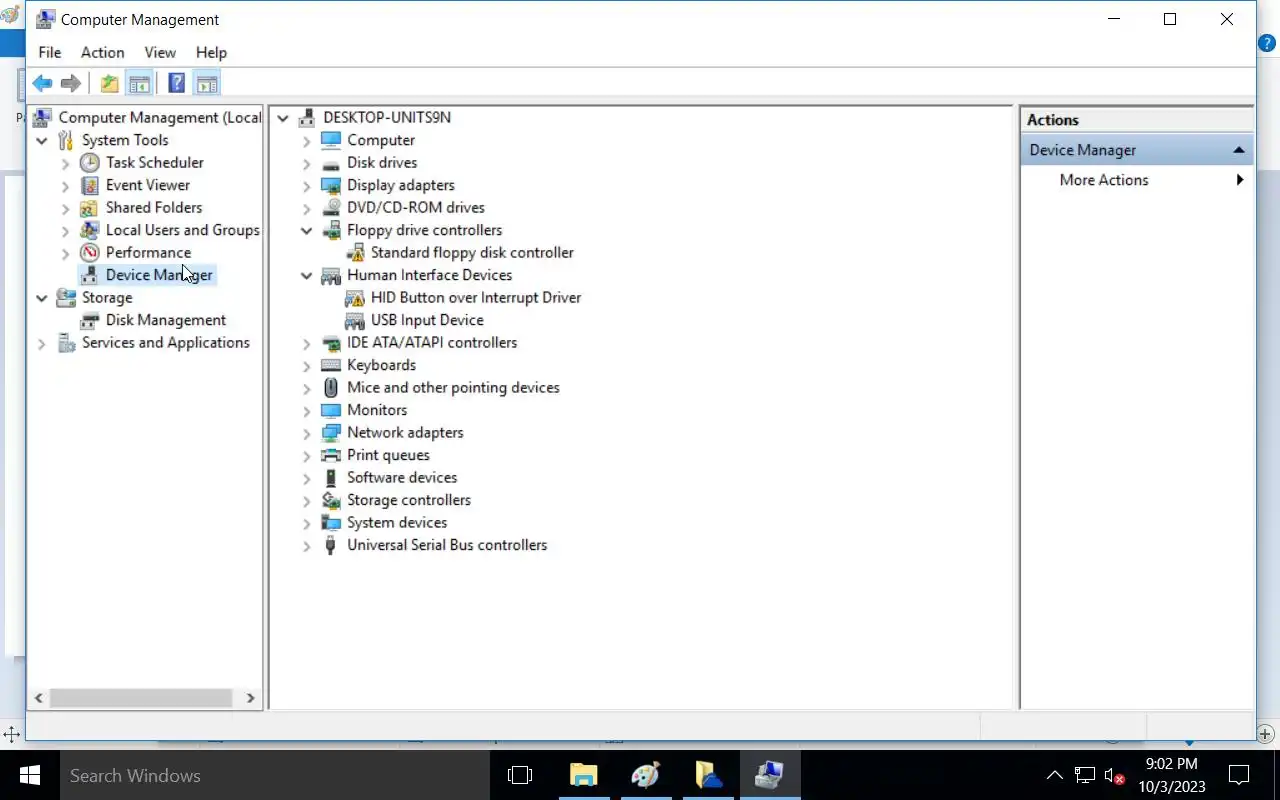Collapse the Human Interface Devices category
1280x800 pixels.
click(307, 275)
